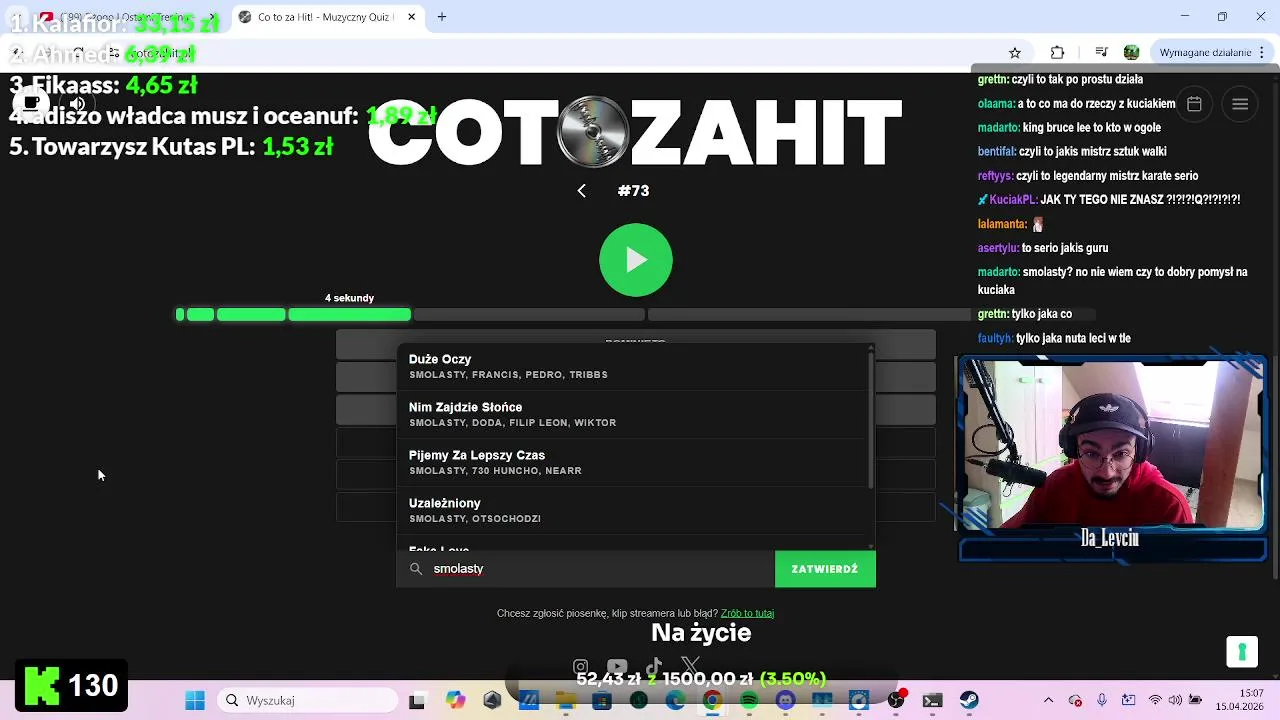Open the browser profile avatar
Image resolution: width=1280 pixels, height=720 pixels.
click(1131, 53)
